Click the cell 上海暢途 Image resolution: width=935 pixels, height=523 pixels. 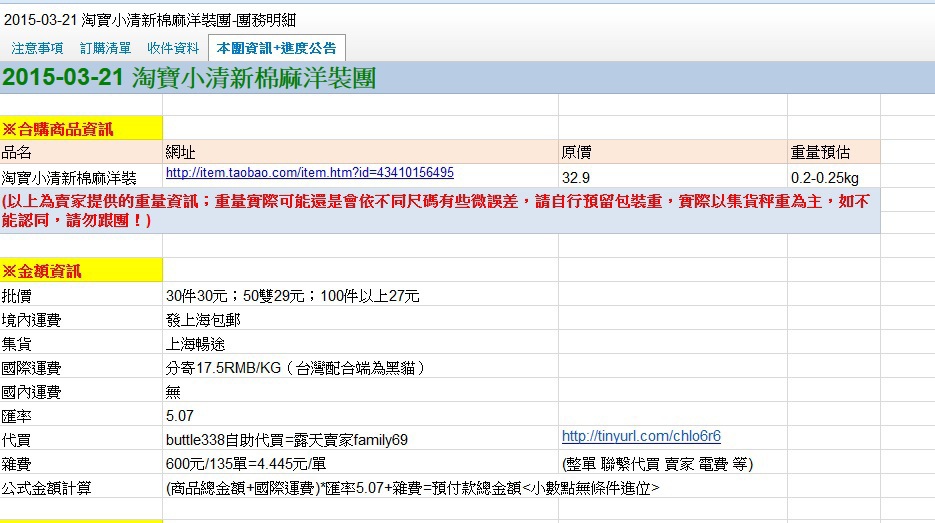[x=360, y=343]
